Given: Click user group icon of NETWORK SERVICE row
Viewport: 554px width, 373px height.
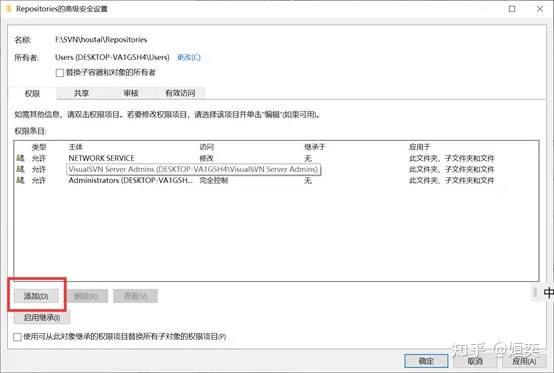Looking at the screenshot, I should point(20,158).
